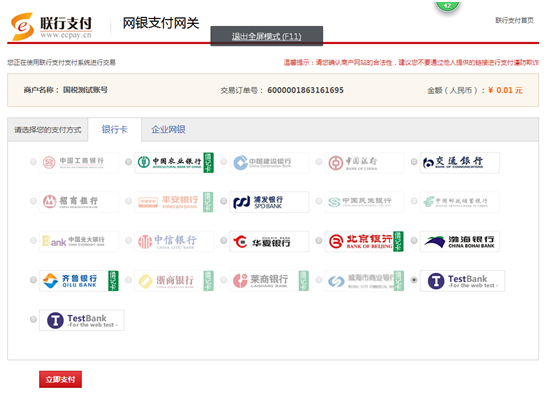
Task: Click the ICBC 中国工商银行 bank logo
Action: click(79, 162)
